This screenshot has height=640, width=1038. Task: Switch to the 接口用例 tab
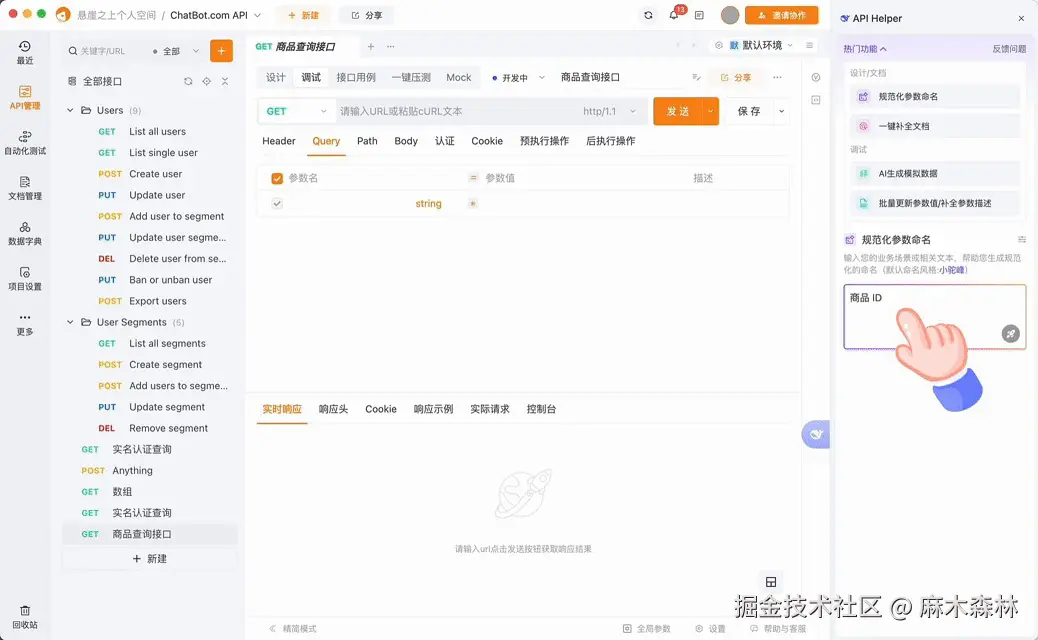[355, 77]
